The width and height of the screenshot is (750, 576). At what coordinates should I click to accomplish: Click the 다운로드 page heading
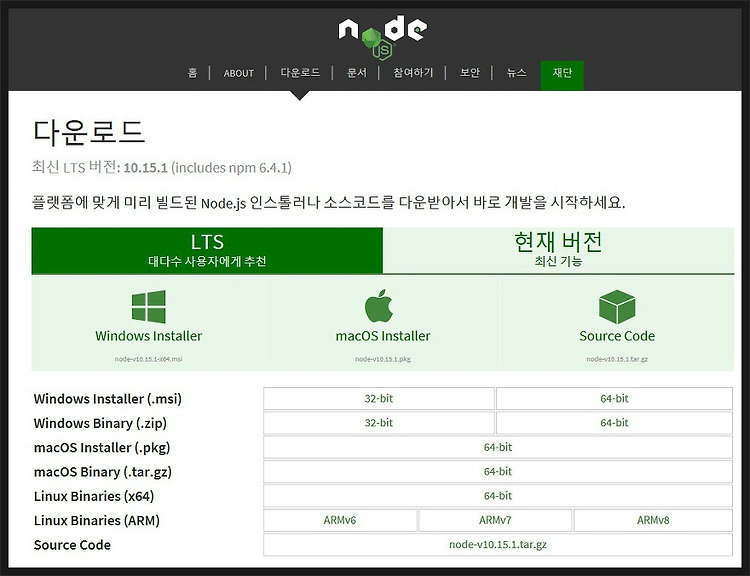88,132
